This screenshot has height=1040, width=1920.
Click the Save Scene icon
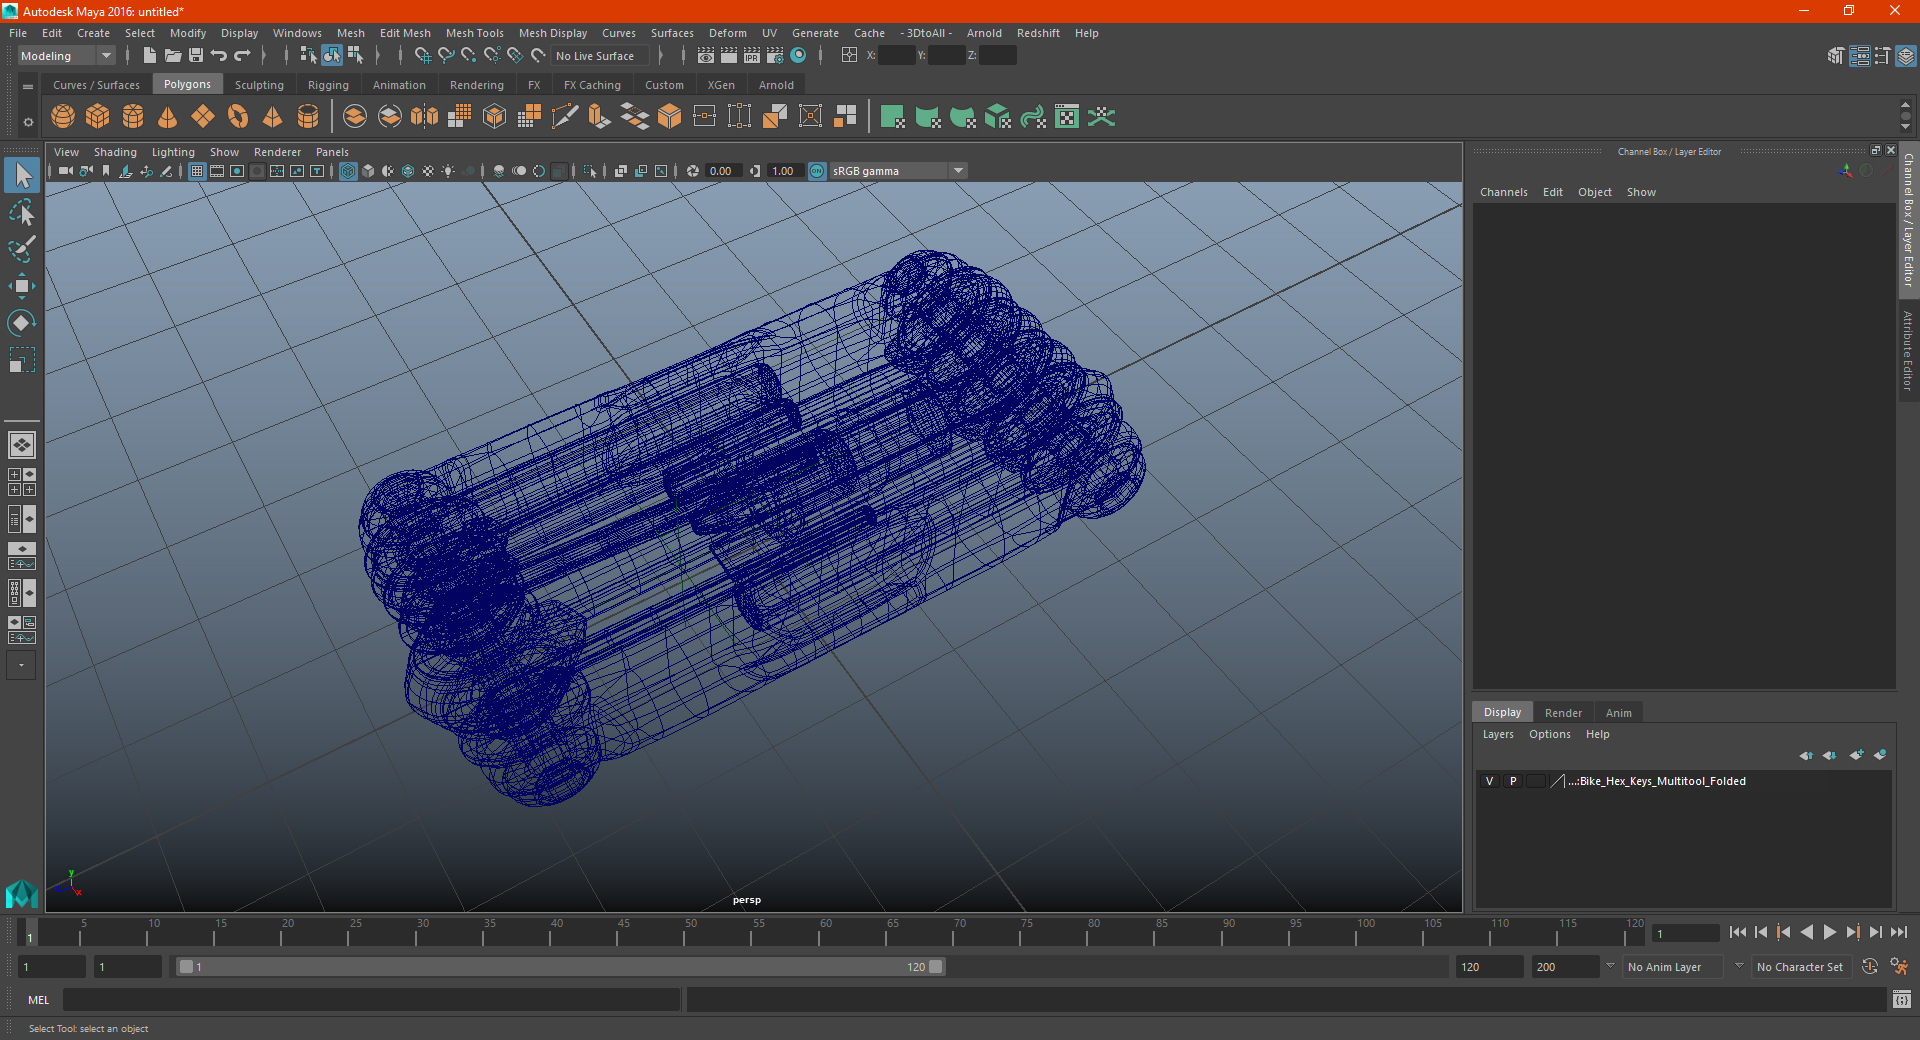click(196, 56)
